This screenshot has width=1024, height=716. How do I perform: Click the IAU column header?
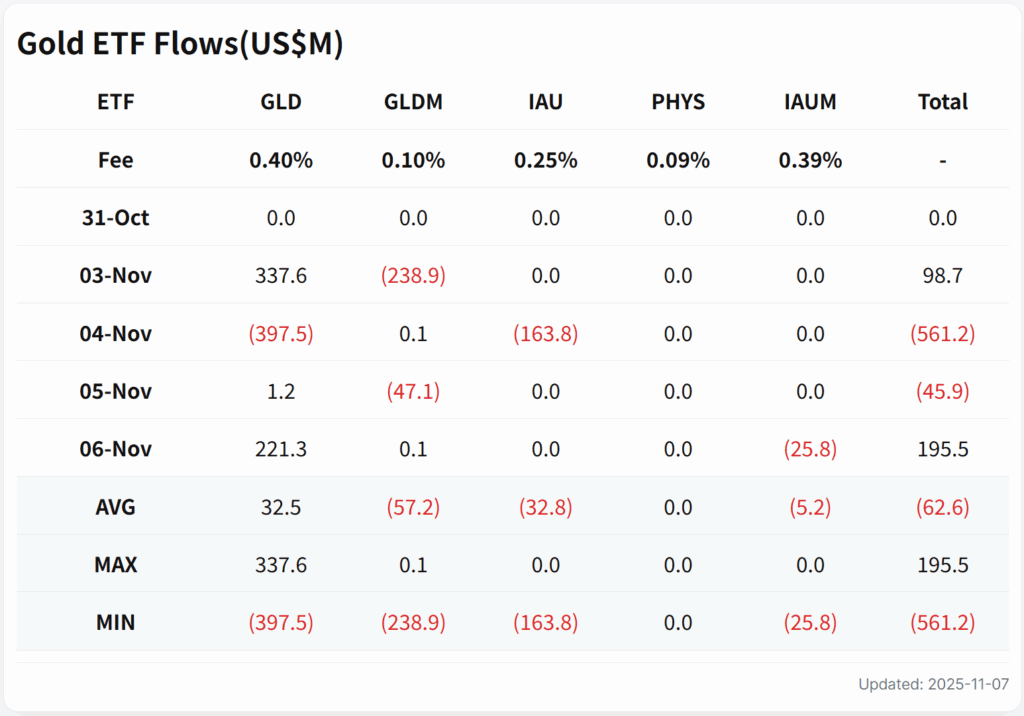[x=545, y=102]
